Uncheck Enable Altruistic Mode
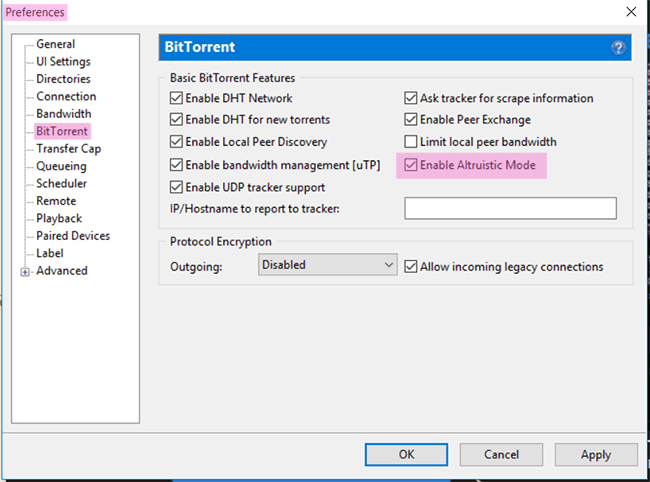 pyautogui.click(x=410, y=165)
